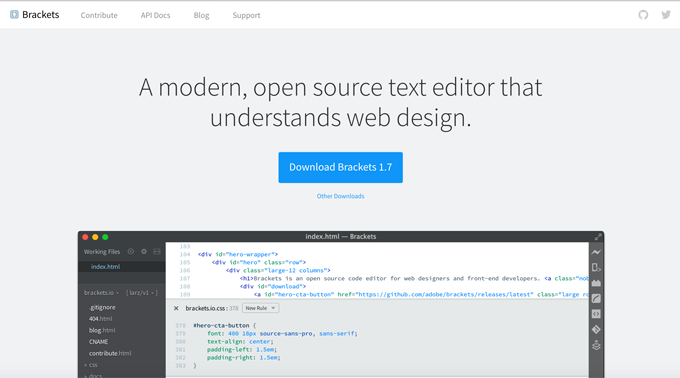Viewport: 680px width, 378px height.
Task: Go to the Blog page
Action: tap(201, 15)
